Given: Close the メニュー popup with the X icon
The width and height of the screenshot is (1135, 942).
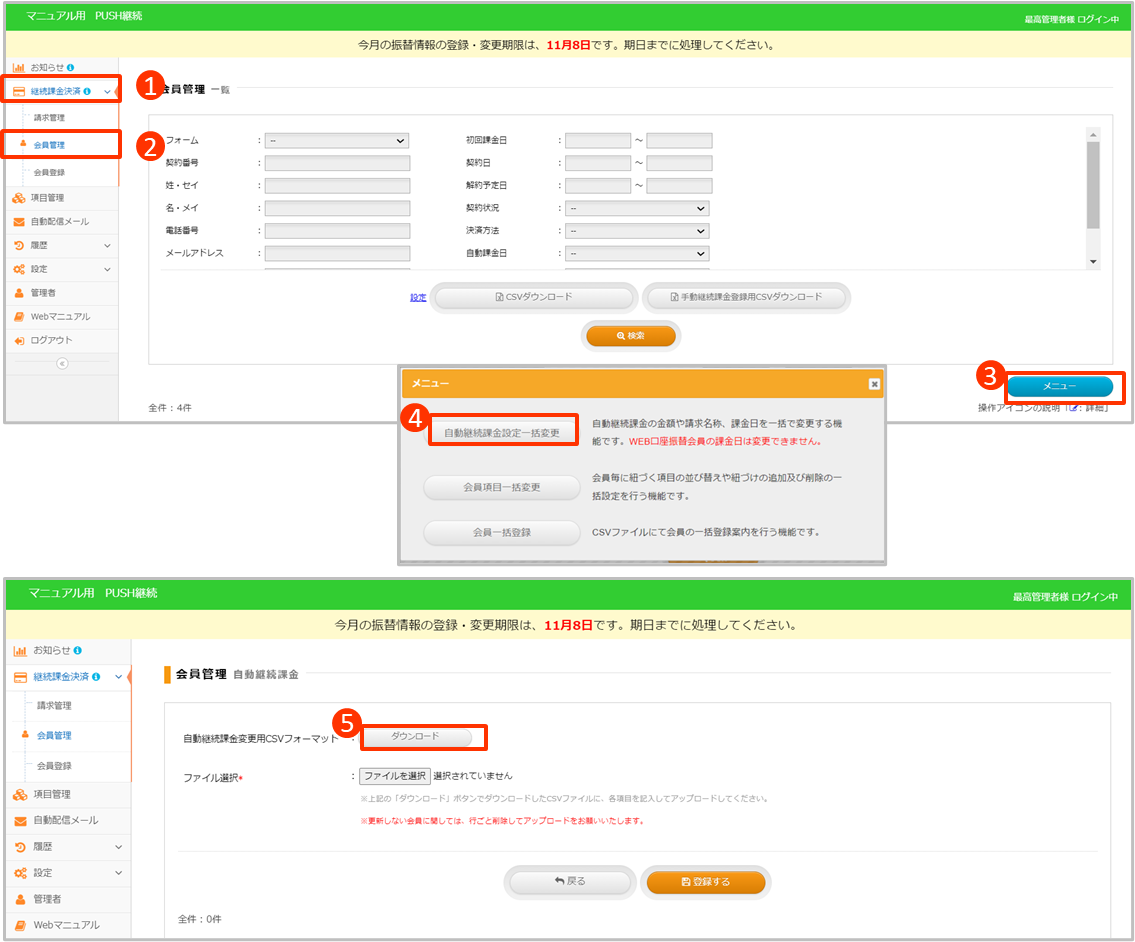Looking at the screenshot, I should (874, 384).
